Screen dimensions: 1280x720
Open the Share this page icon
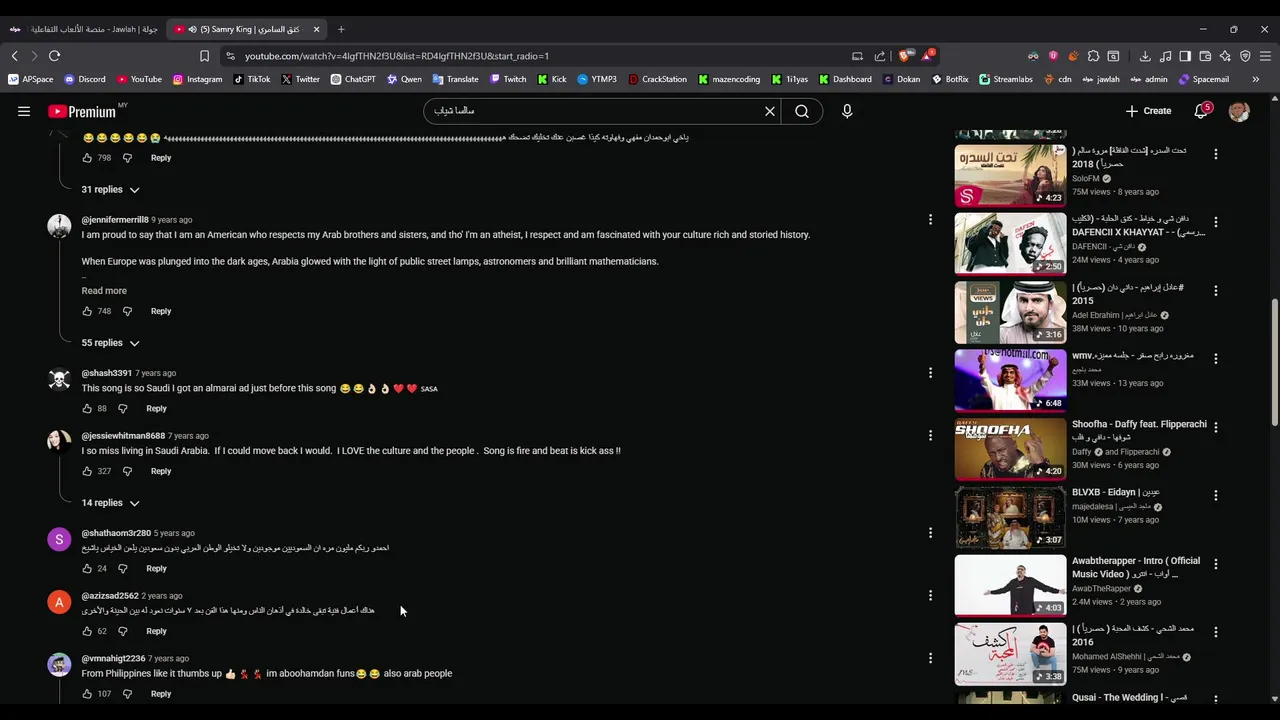pyautogui.click(x=880, y=56)
